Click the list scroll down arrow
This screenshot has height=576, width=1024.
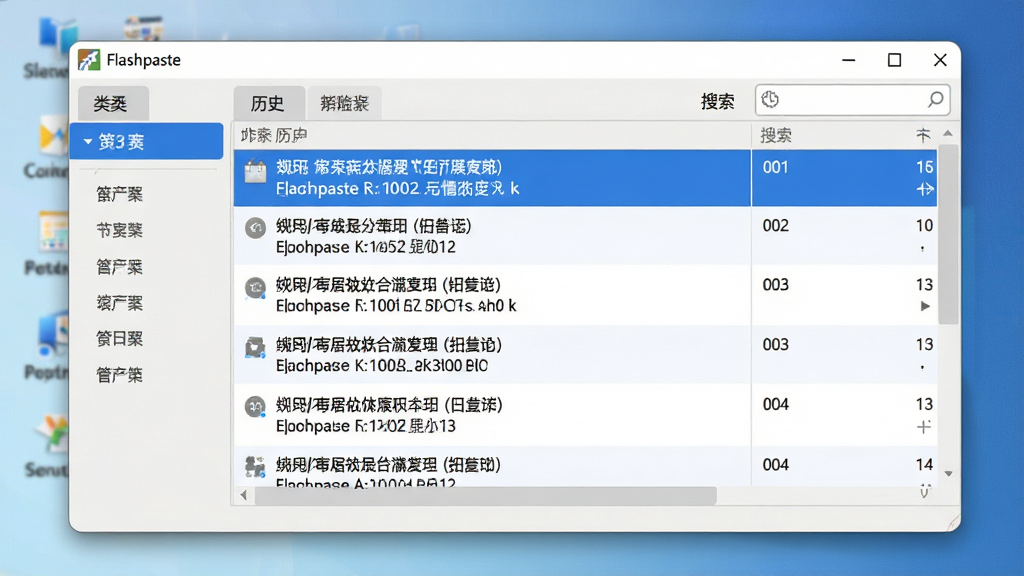(948, 473)
